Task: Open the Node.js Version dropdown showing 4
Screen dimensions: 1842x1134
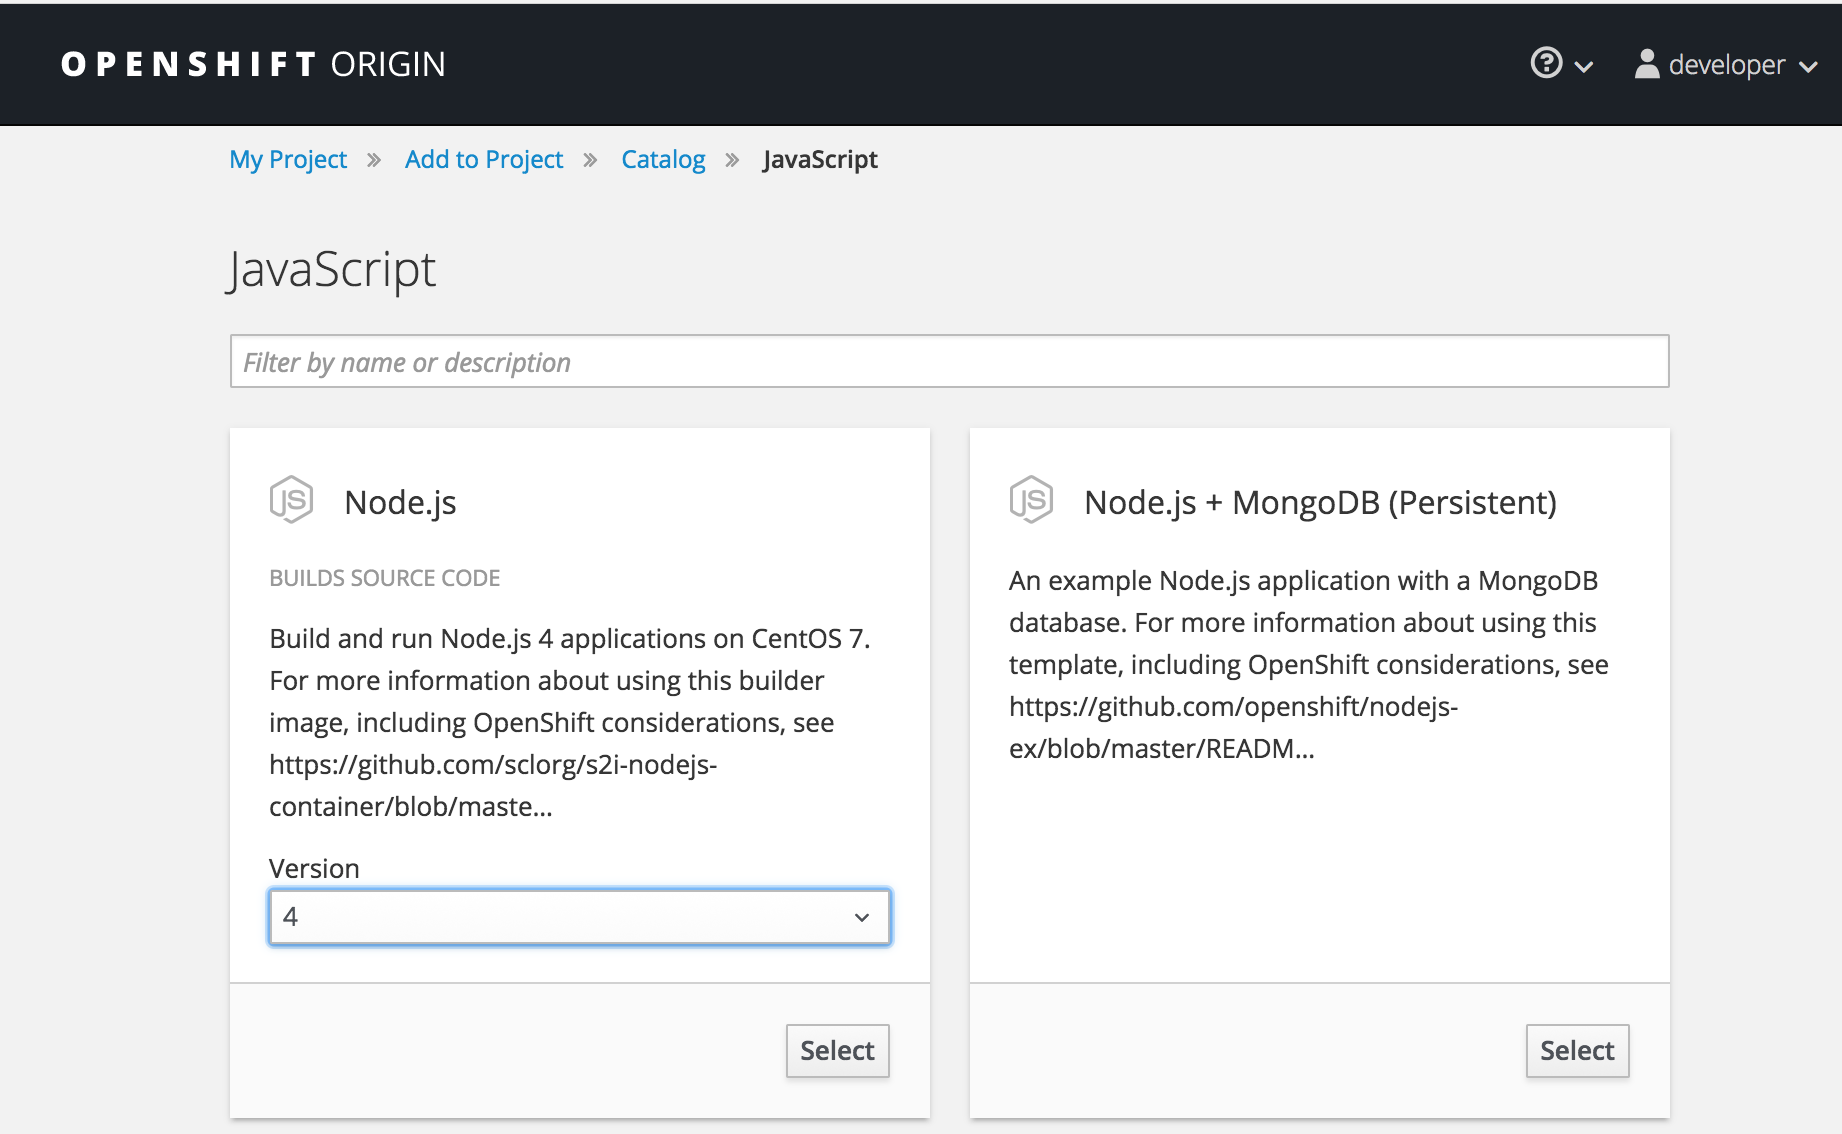Action: [x=580, y=917]
